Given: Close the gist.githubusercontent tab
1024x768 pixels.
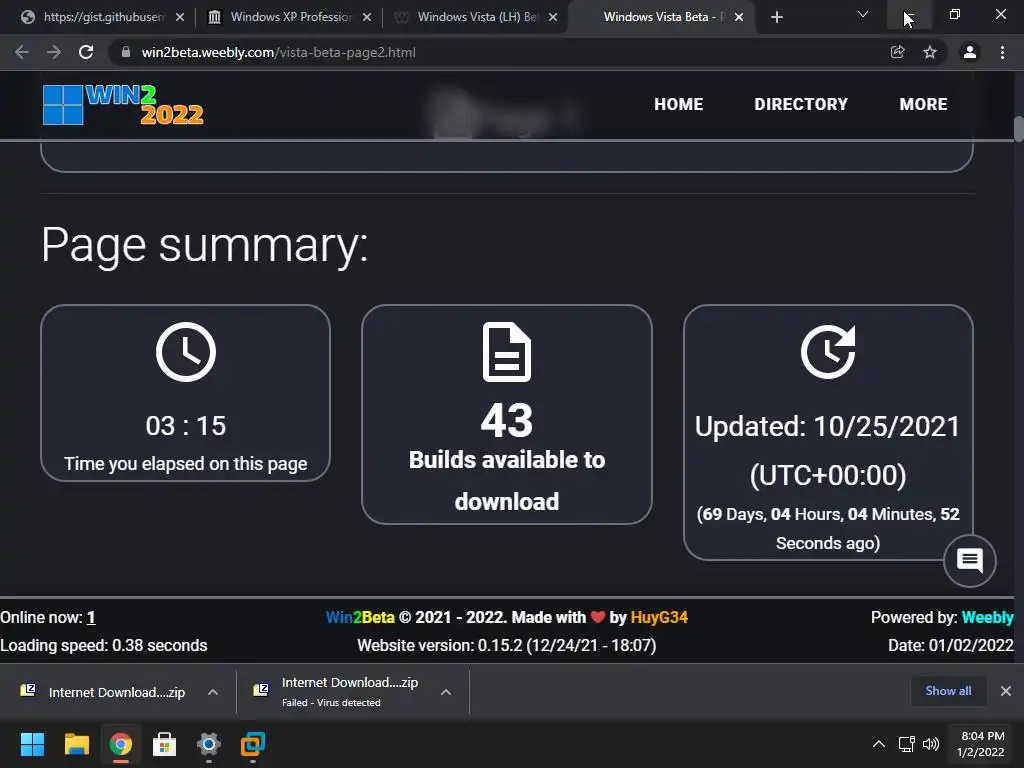Looking at the screenshot, I should (x=180, y=17).
